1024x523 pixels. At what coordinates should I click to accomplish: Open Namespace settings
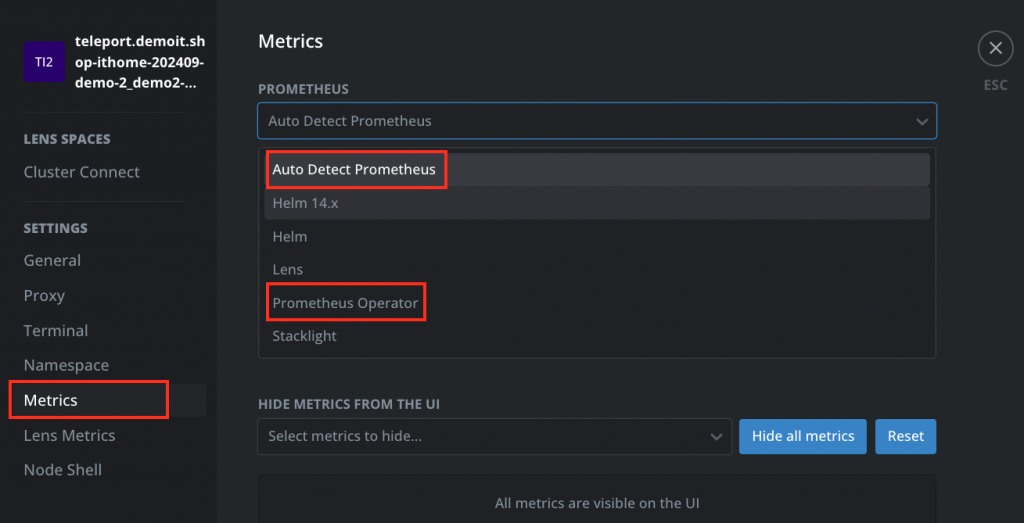(66, 365)
